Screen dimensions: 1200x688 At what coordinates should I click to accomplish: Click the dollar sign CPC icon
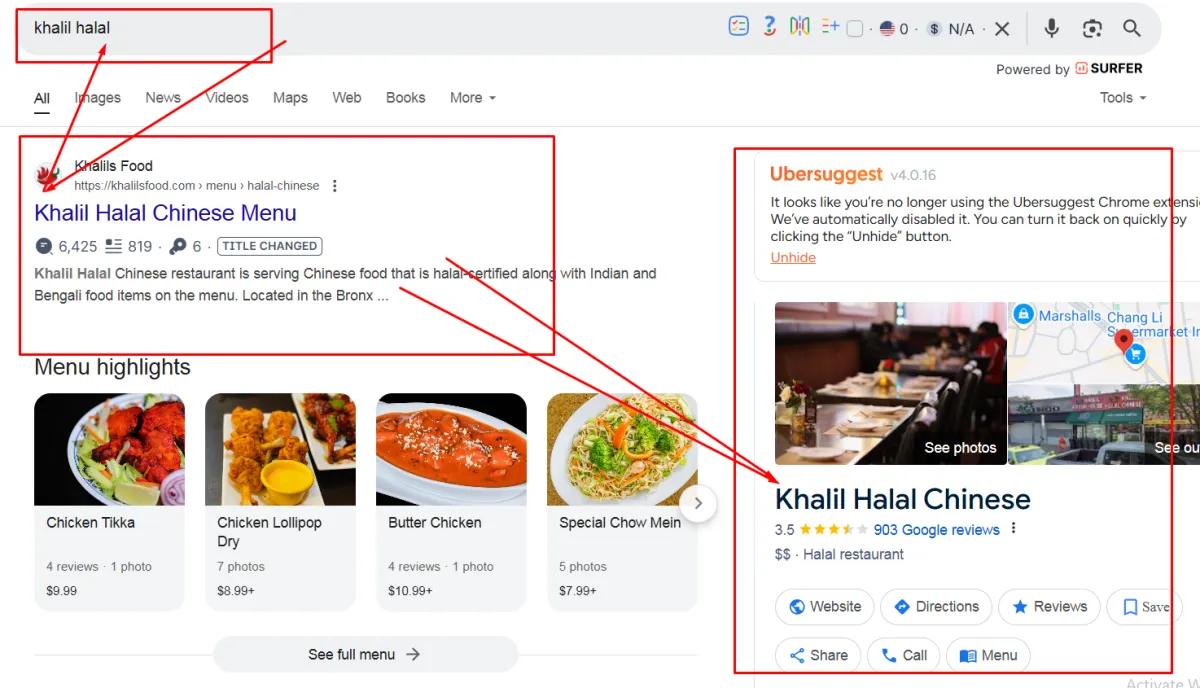pyautogui.click(x=934, y=29)
